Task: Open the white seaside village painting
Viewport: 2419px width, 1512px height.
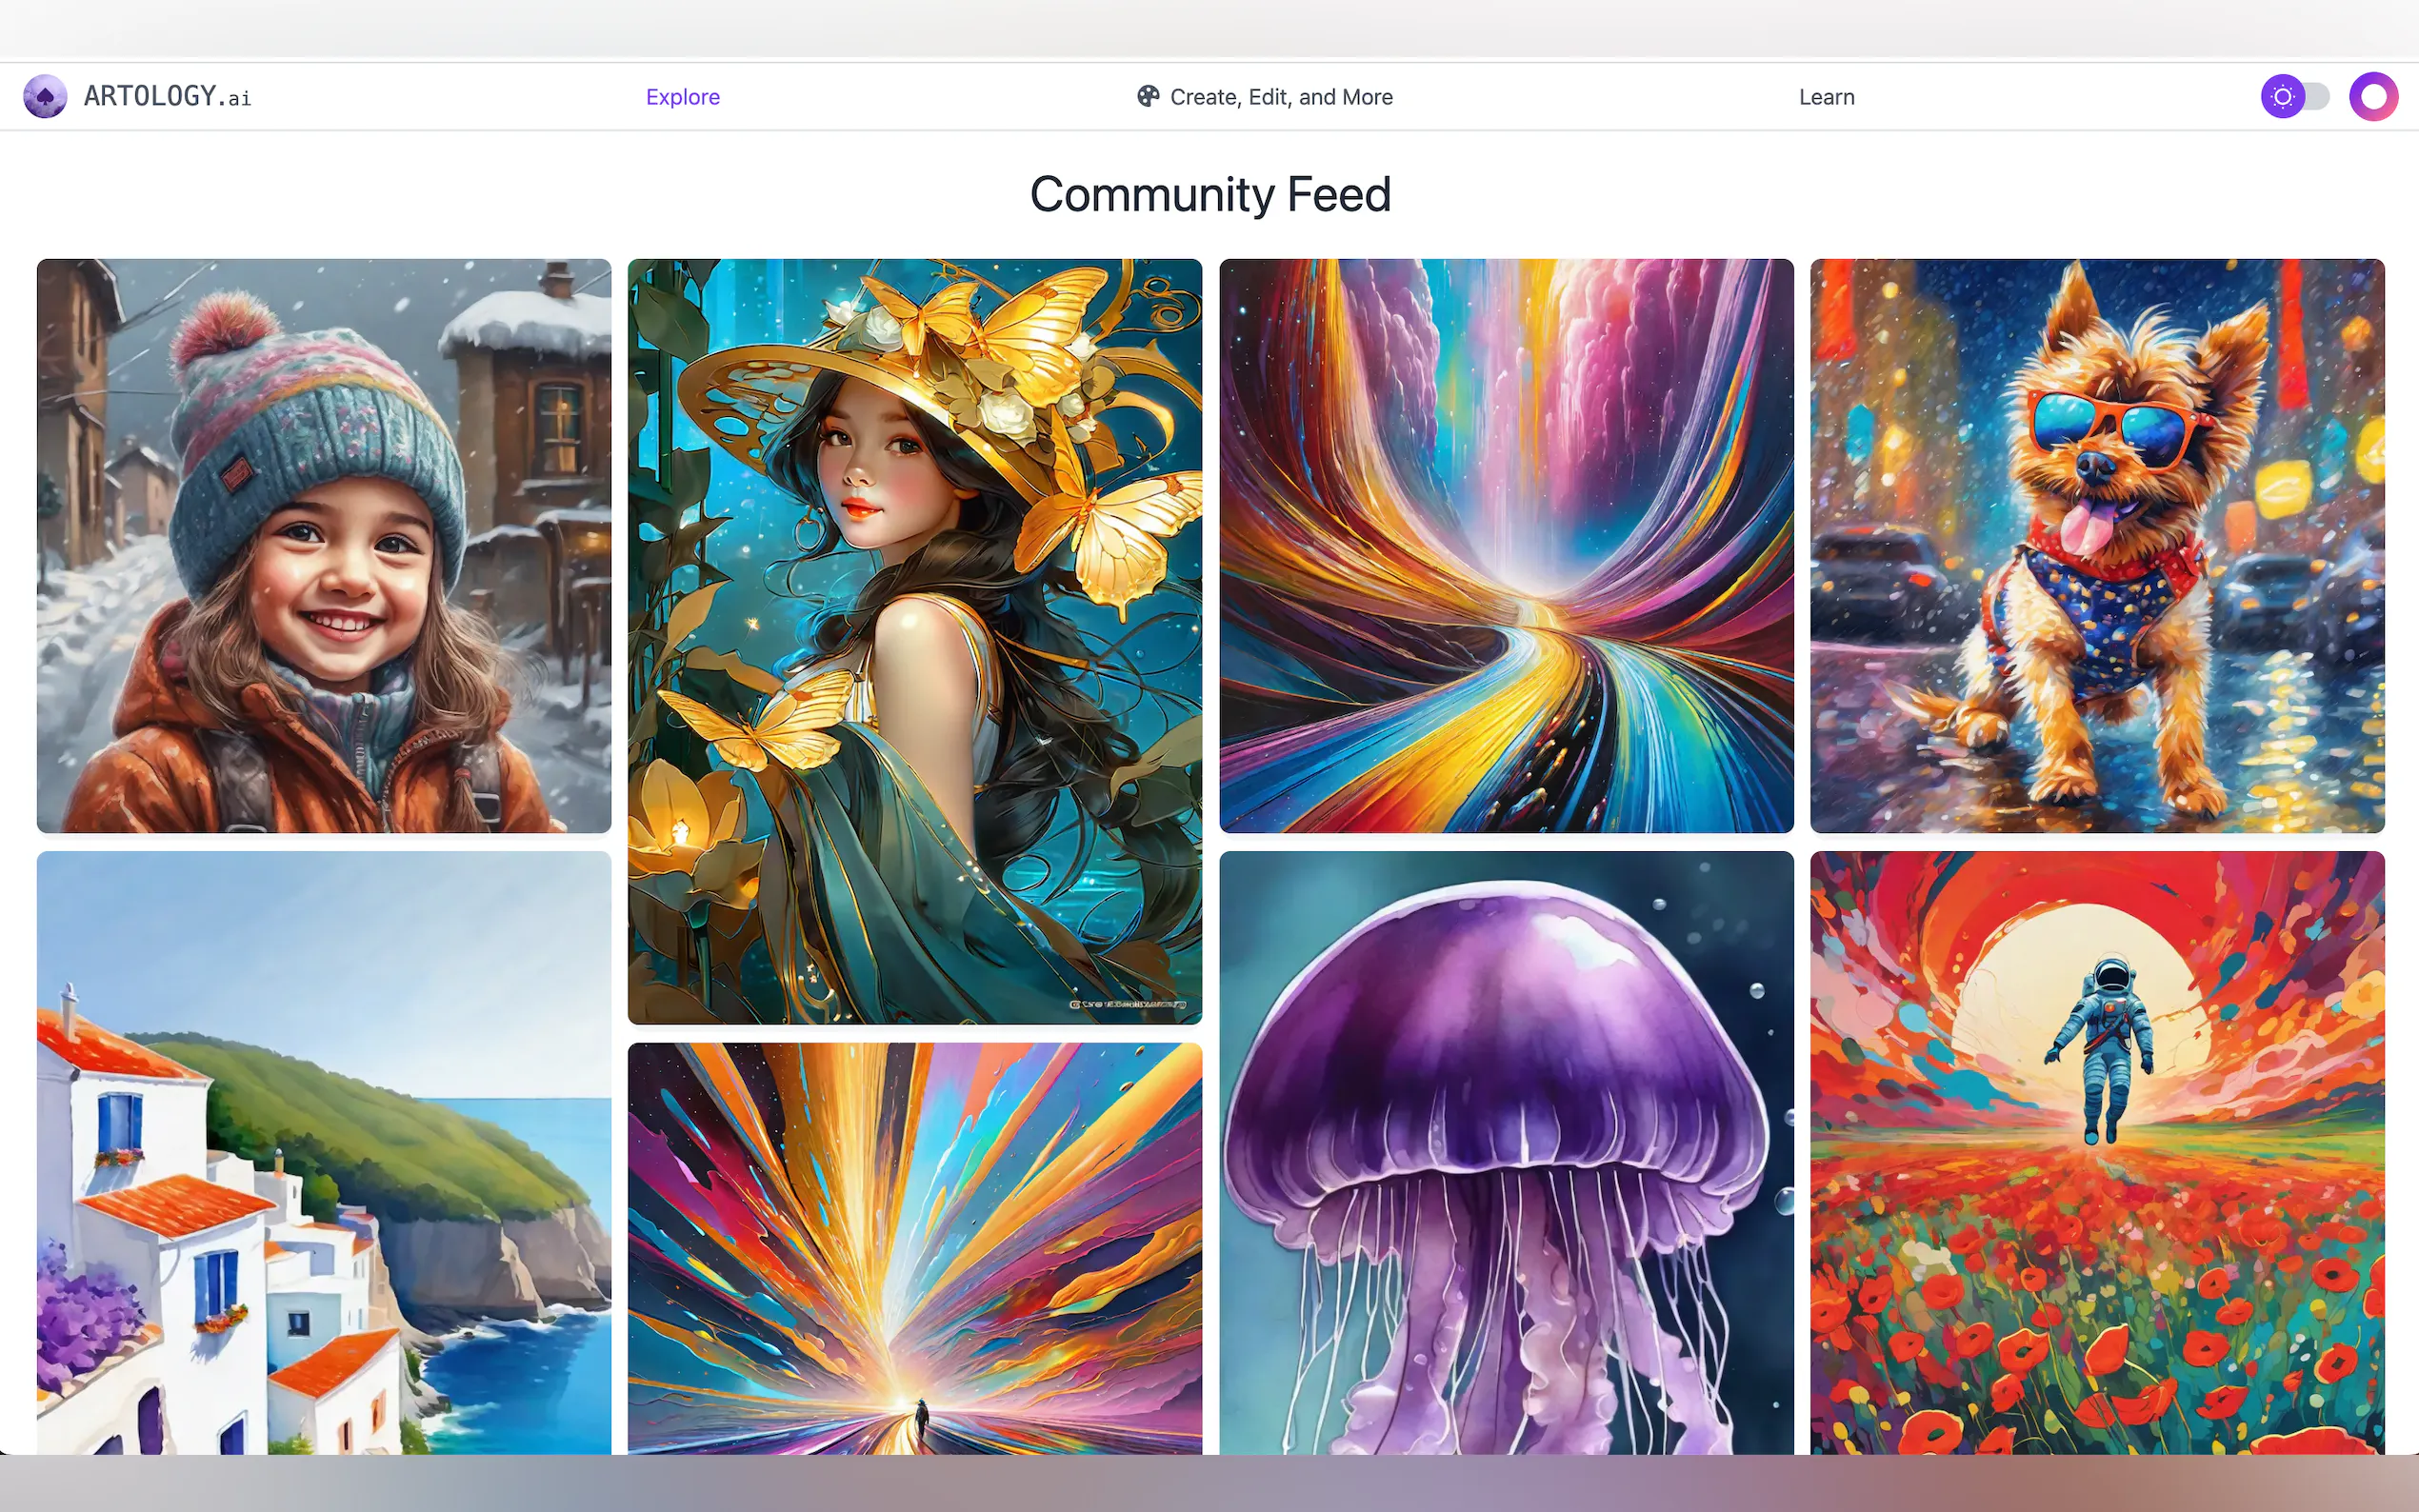Action: pyautogui.click(x=324, y=1152)
